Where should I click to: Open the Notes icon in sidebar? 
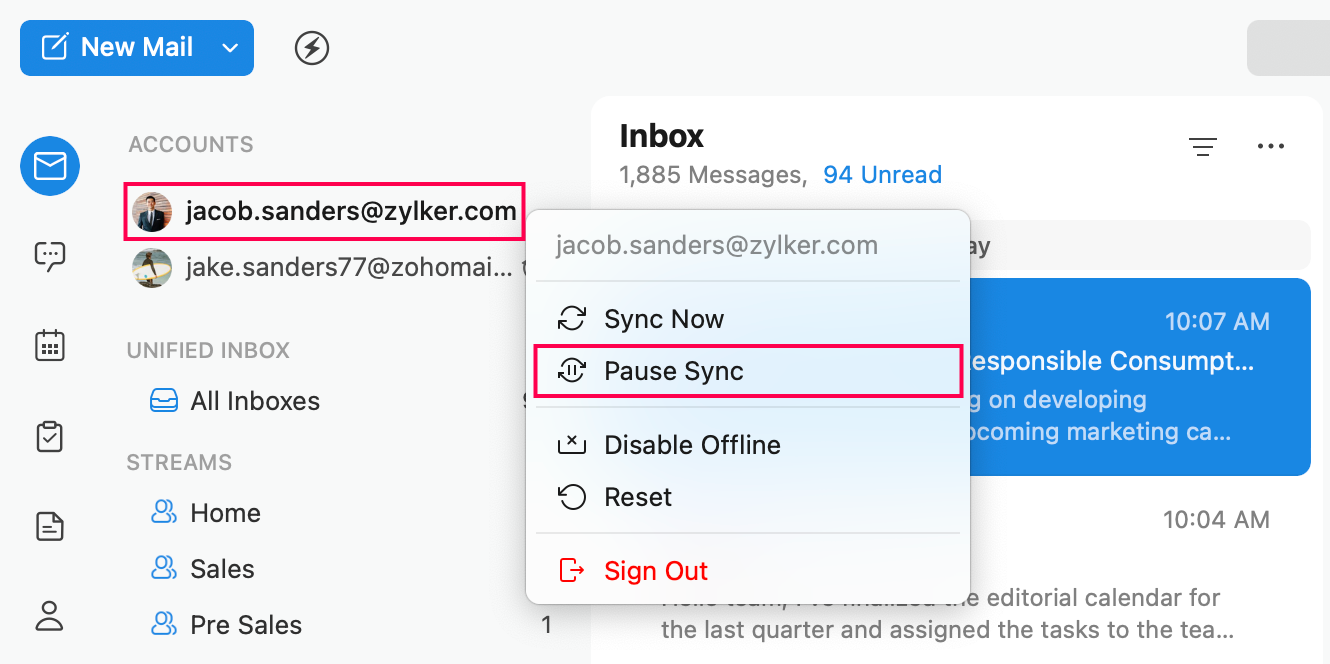pos(50,526)
